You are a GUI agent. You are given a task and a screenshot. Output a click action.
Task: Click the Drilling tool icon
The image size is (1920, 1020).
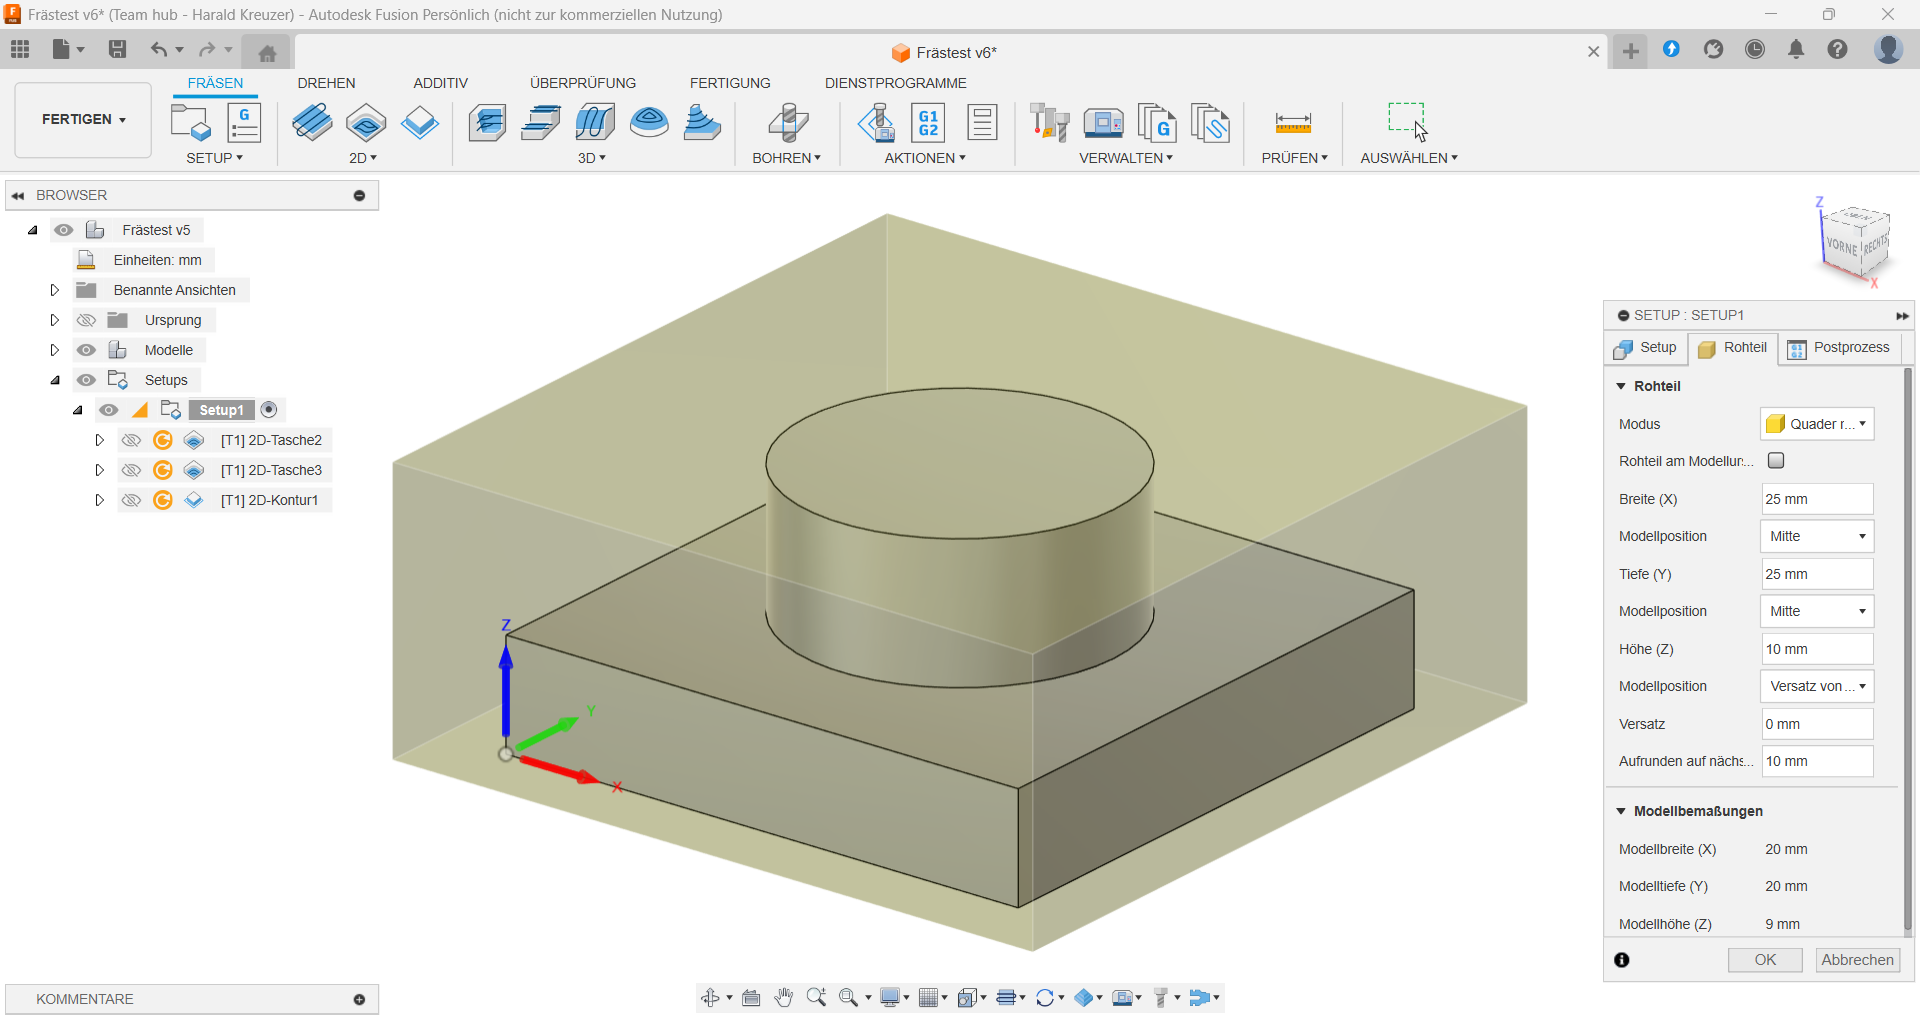click(x=787, y=123)
